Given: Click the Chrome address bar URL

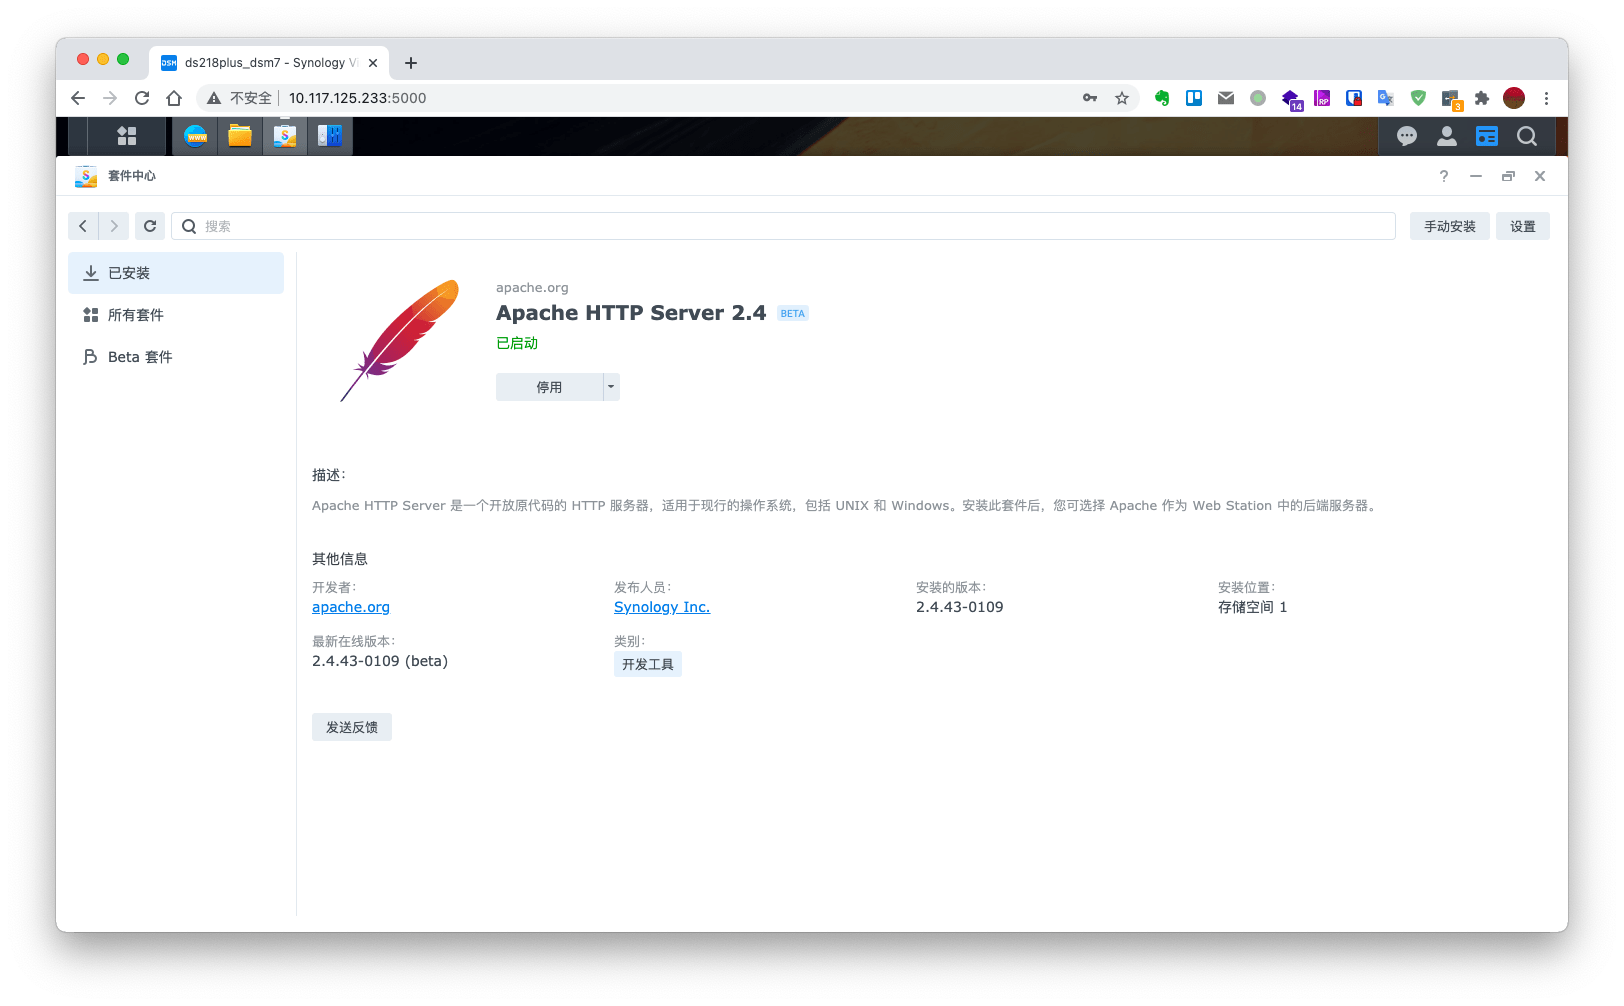Looking at the screenshot, I should tap(358, 98).
